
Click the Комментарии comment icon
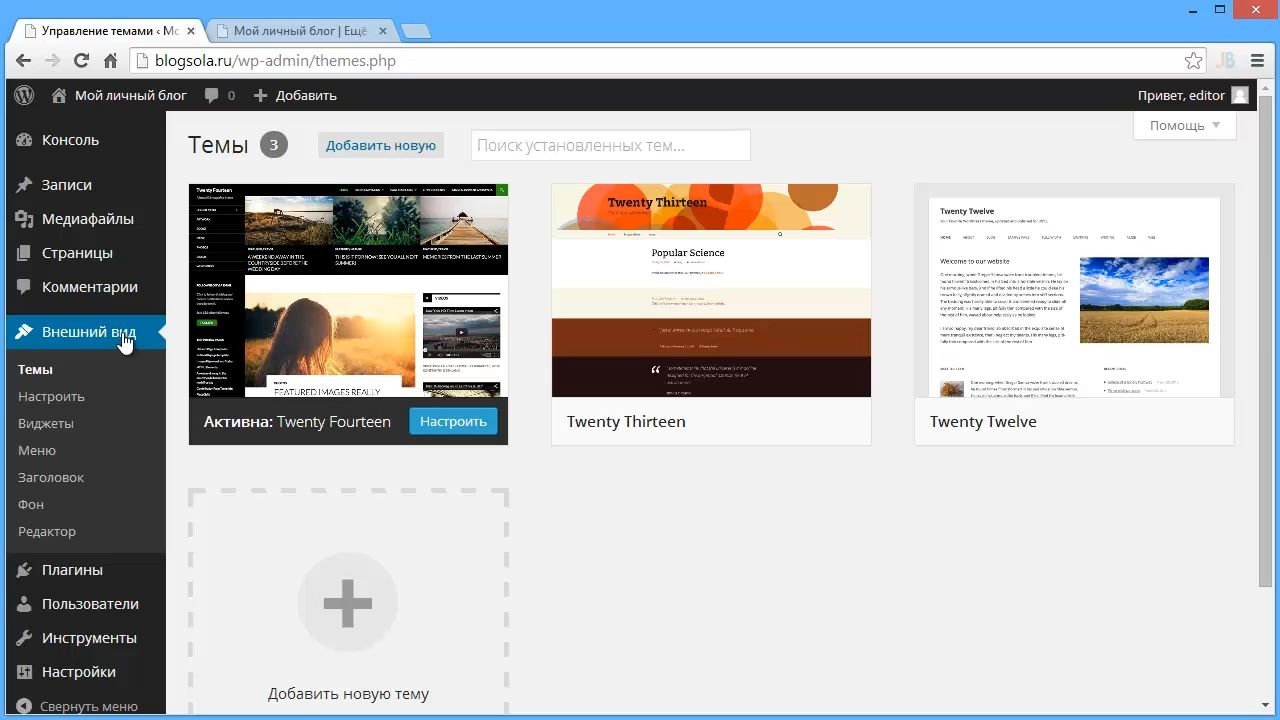coord(24,287)
